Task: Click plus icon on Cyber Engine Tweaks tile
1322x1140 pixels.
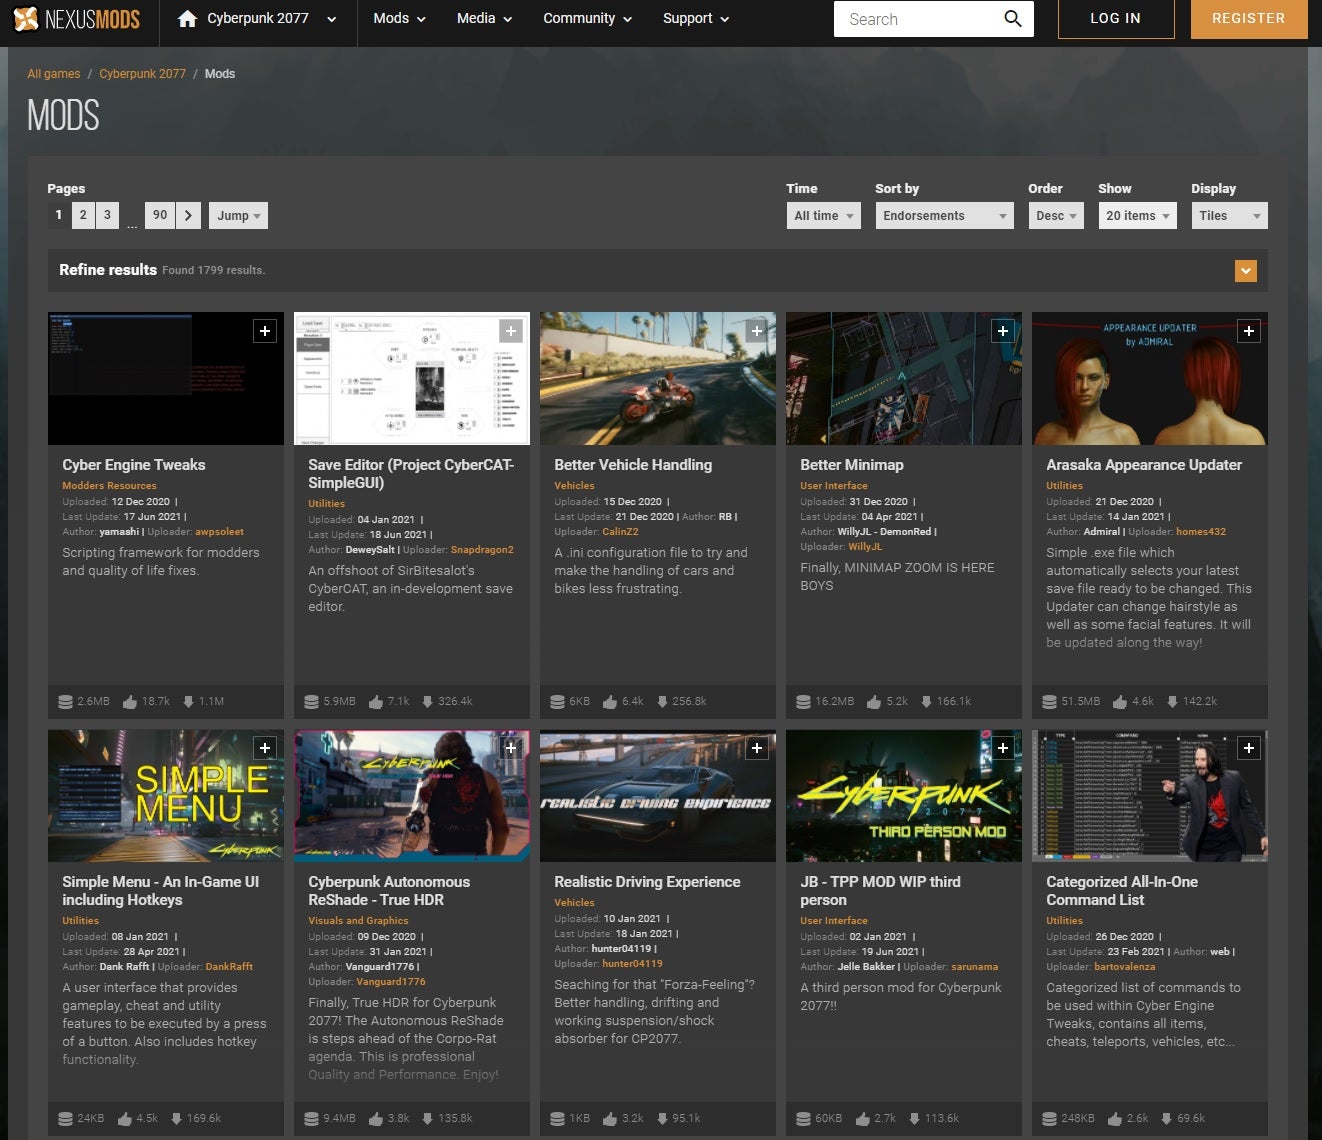Action: 265,331
